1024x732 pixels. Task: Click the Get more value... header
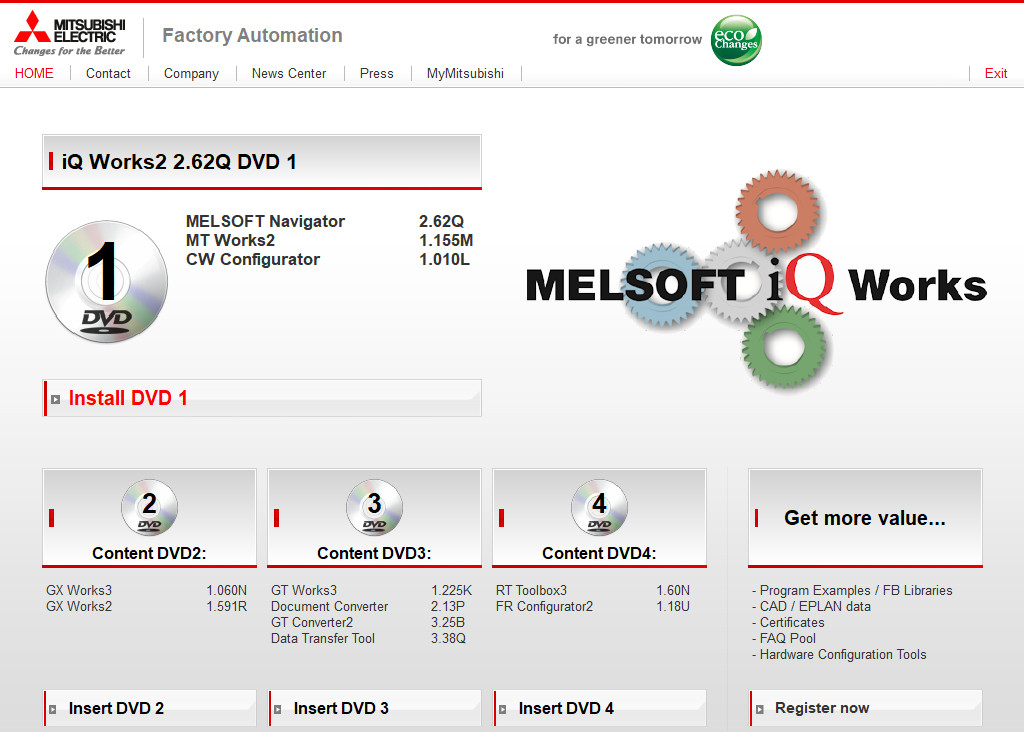pos(865,518)
